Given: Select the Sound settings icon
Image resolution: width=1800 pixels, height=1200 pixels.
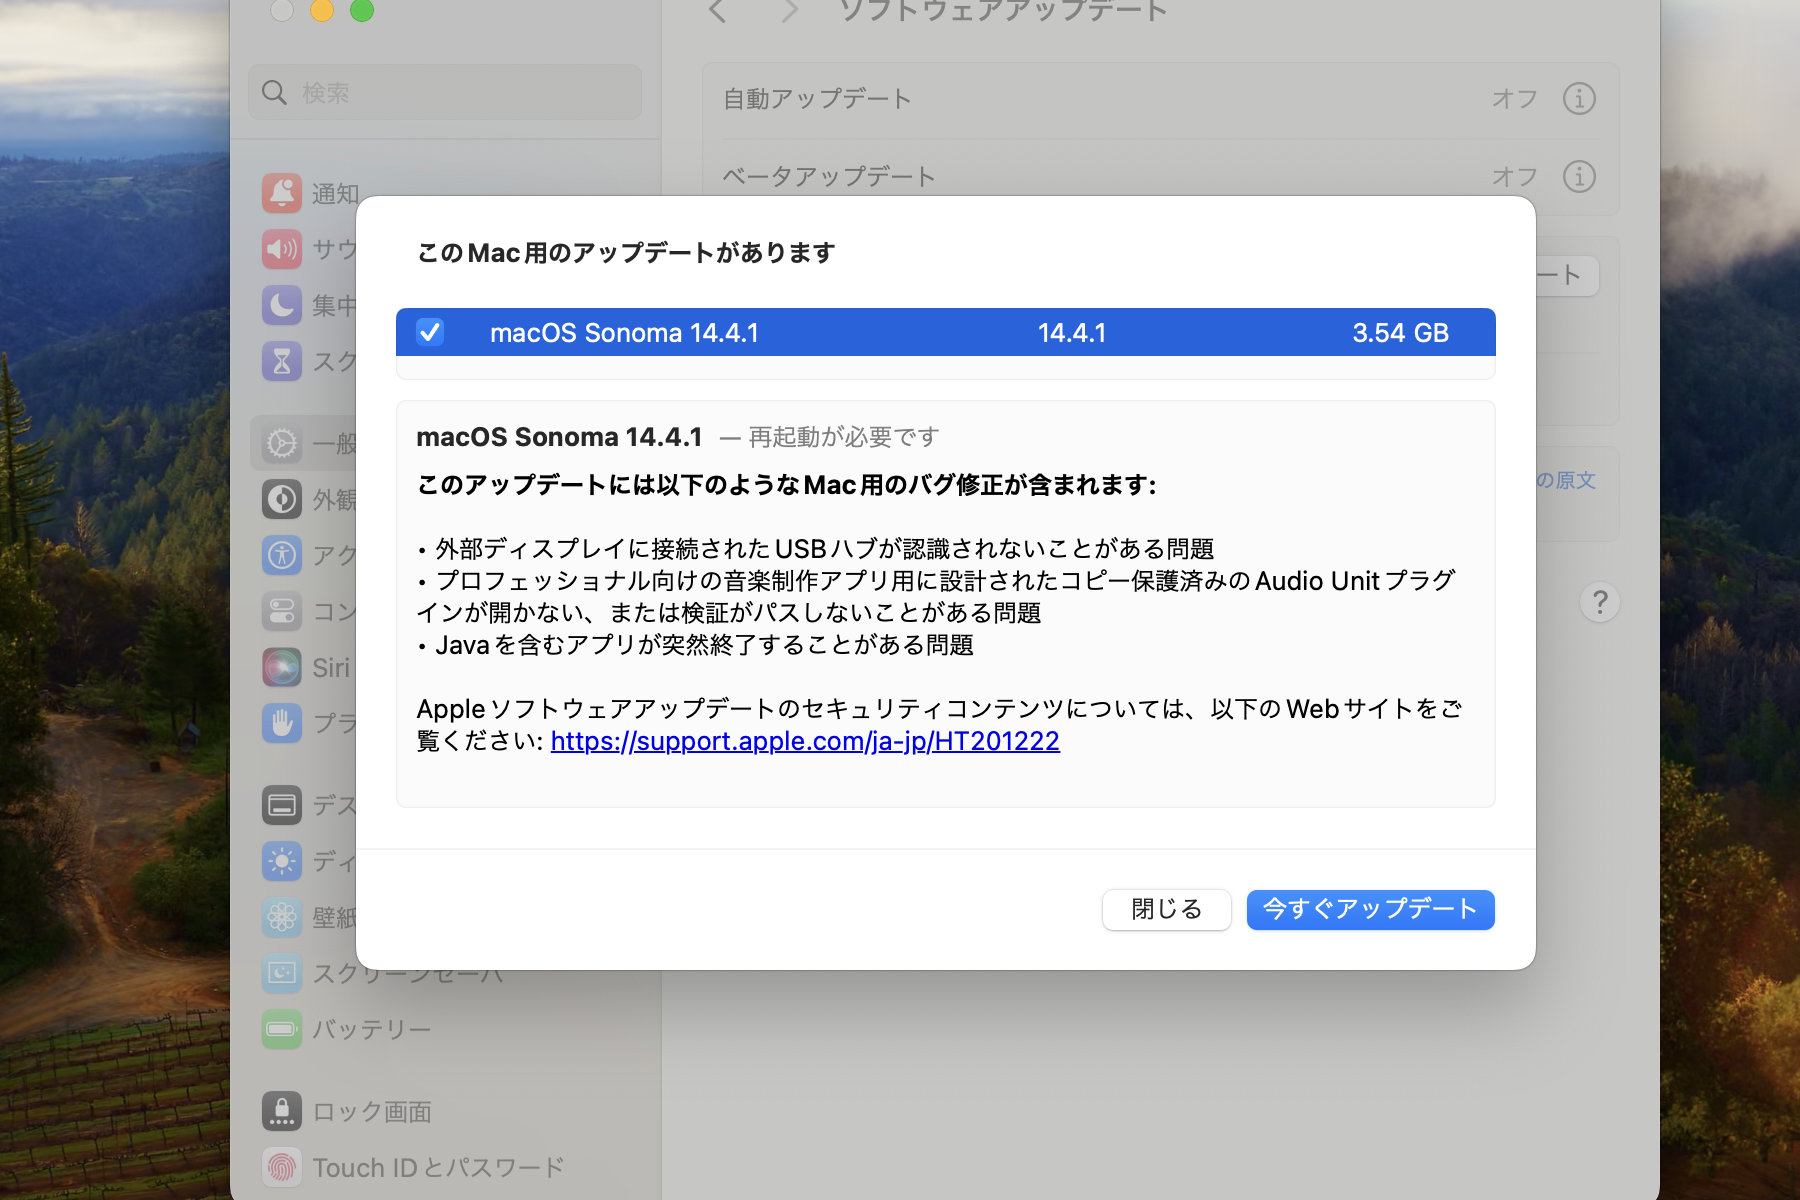Looking at the screenshot, I should 283,249.
